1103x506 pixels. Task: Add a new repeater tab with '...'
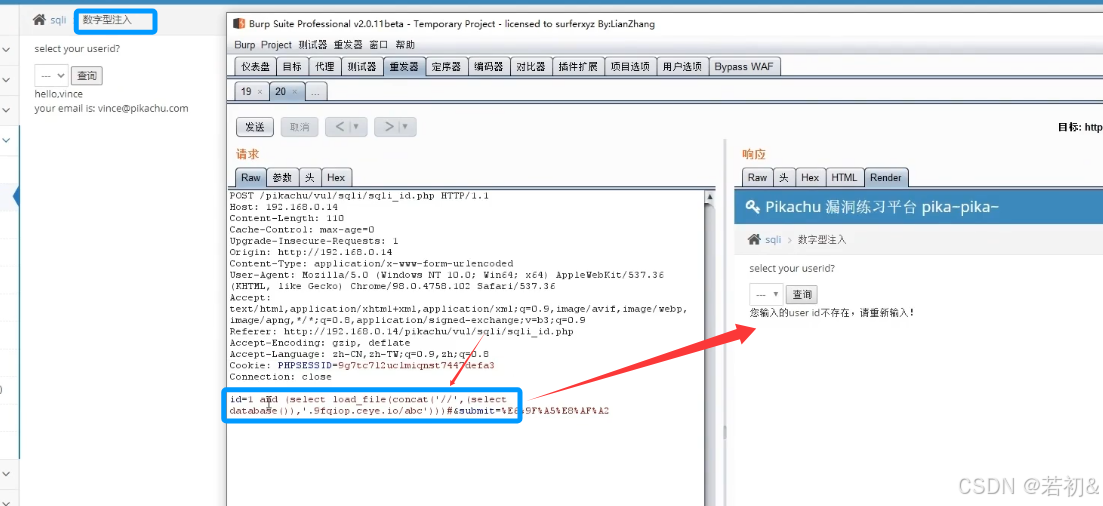316,91
